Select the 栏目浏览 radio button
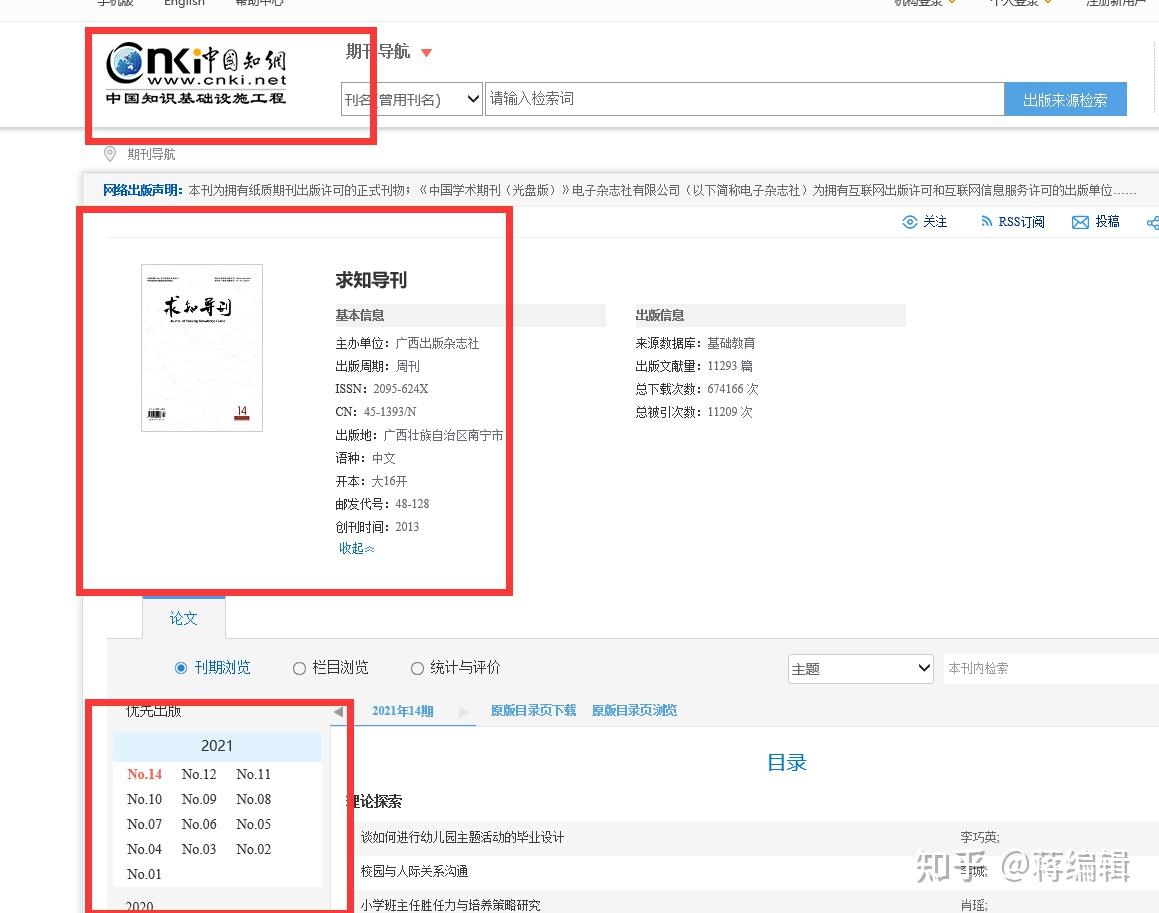This screenshot has height=913, width=1159. tap(299, 668)
